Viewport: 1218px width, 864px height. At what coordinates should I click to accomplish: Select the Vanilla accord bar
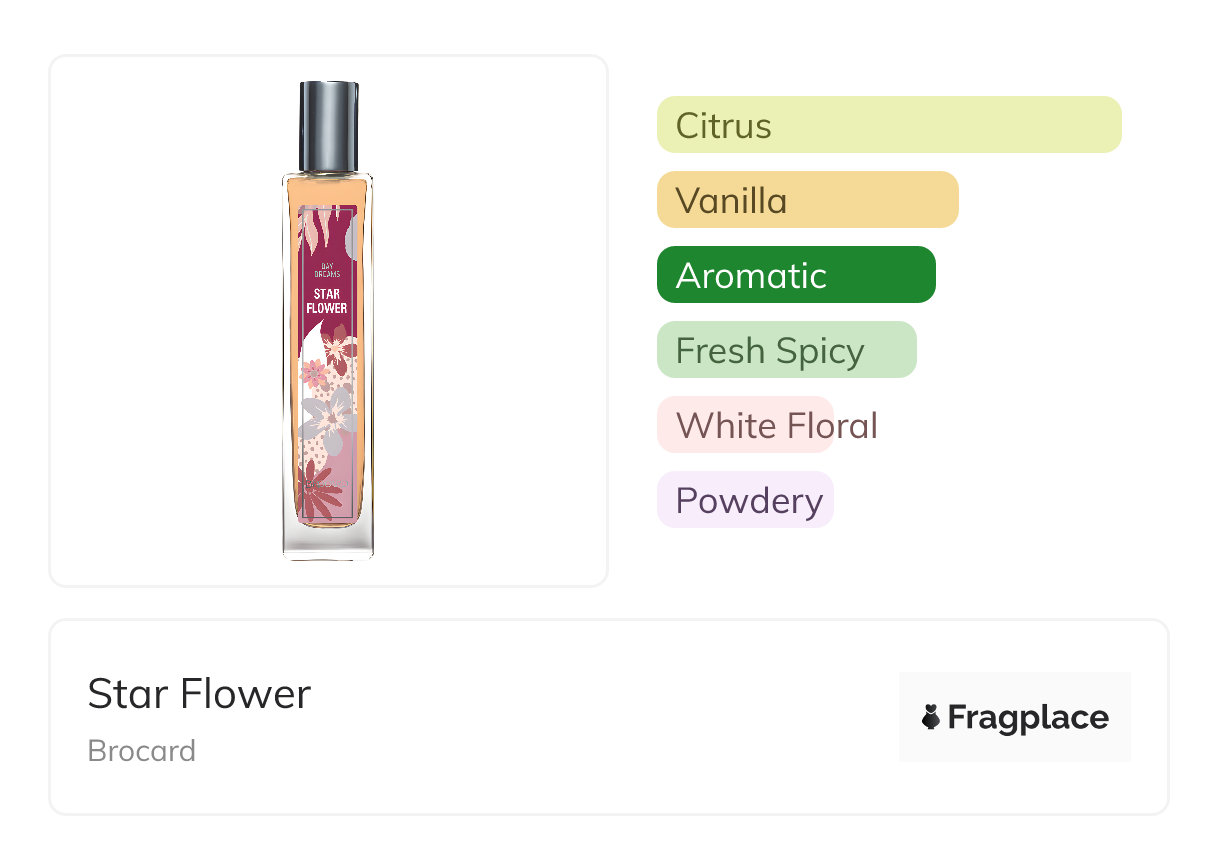807,200
